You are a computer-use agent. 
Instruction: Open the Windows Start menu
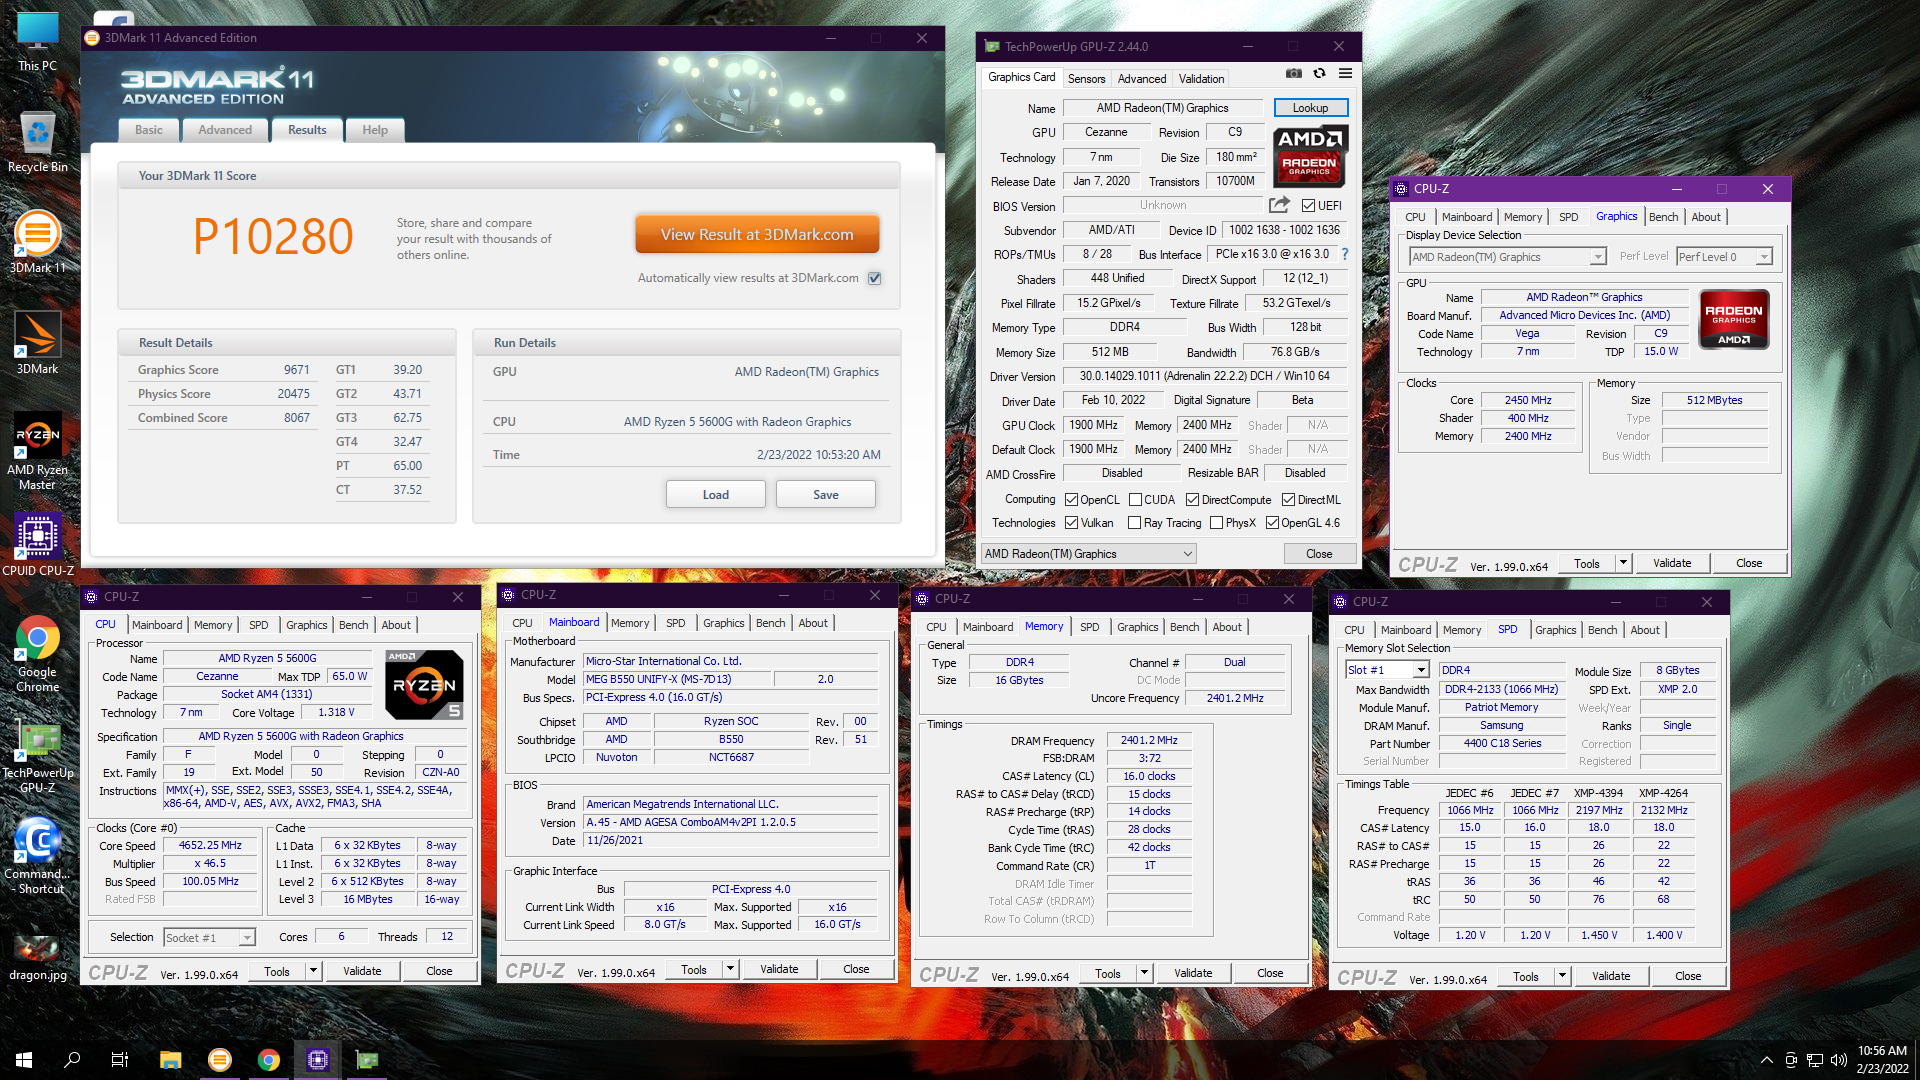[x=24, y=1059]
